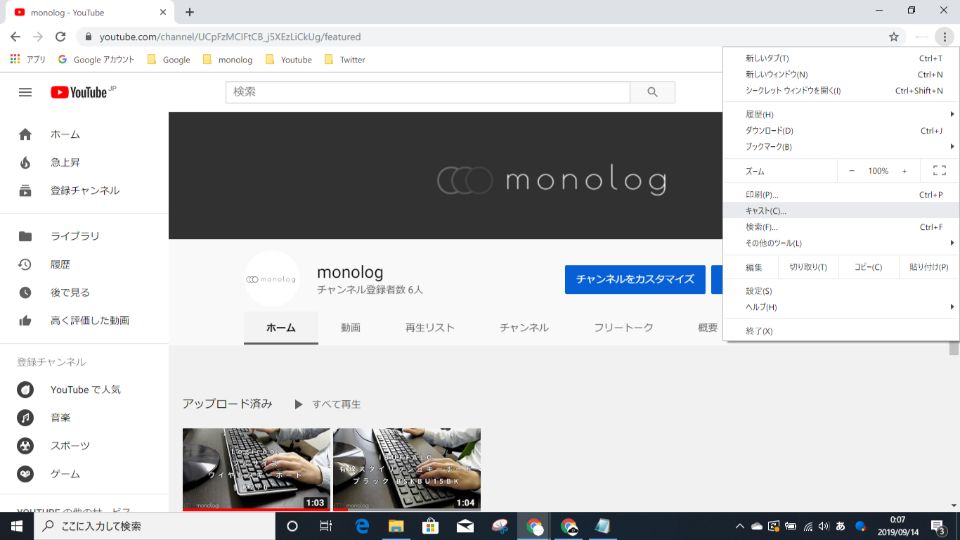Open an incognito window (シークレット ウィンドウ)
This screenshot has width=960, height=540.
coord(841,91)
